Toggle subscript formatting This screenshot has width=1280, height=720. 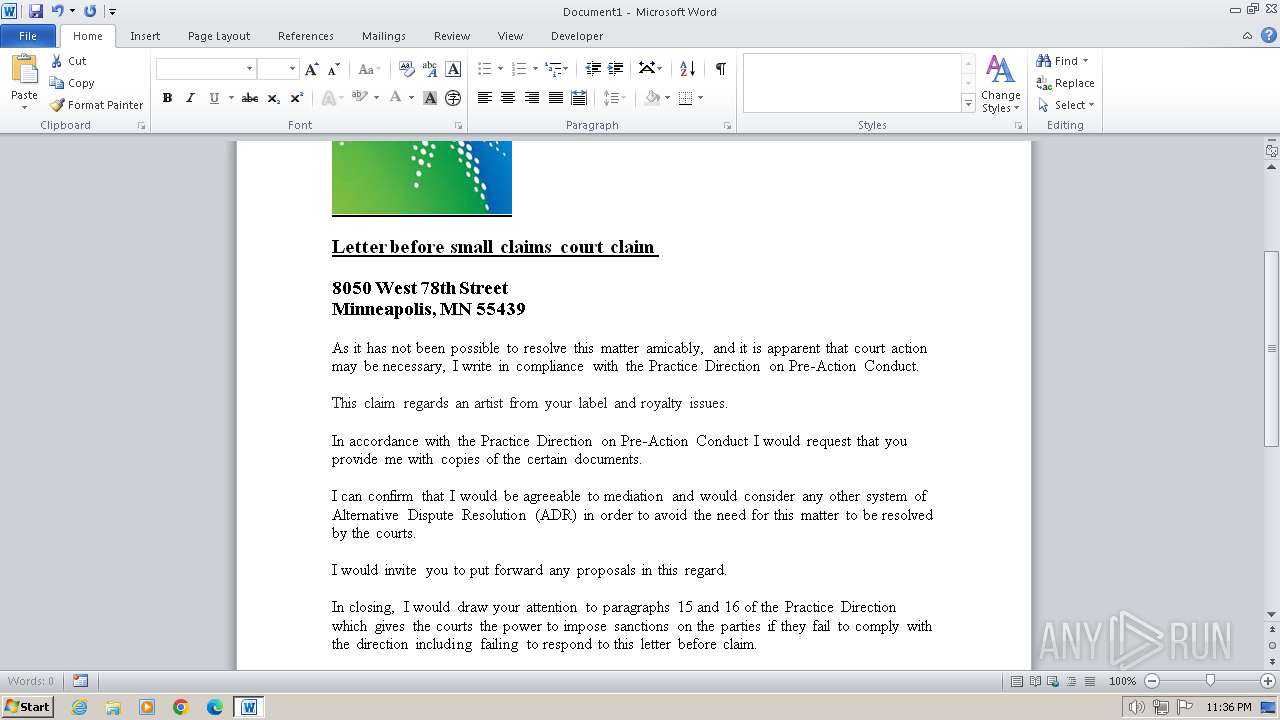pyautogui.click(x=274, y=98)
